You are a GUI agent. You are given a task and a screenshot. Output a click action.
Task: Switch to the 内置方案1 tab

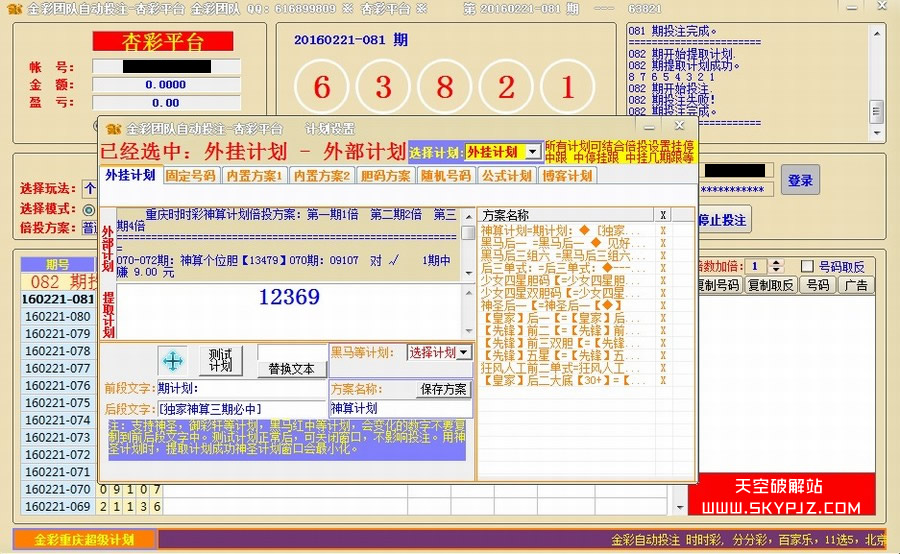254,176
